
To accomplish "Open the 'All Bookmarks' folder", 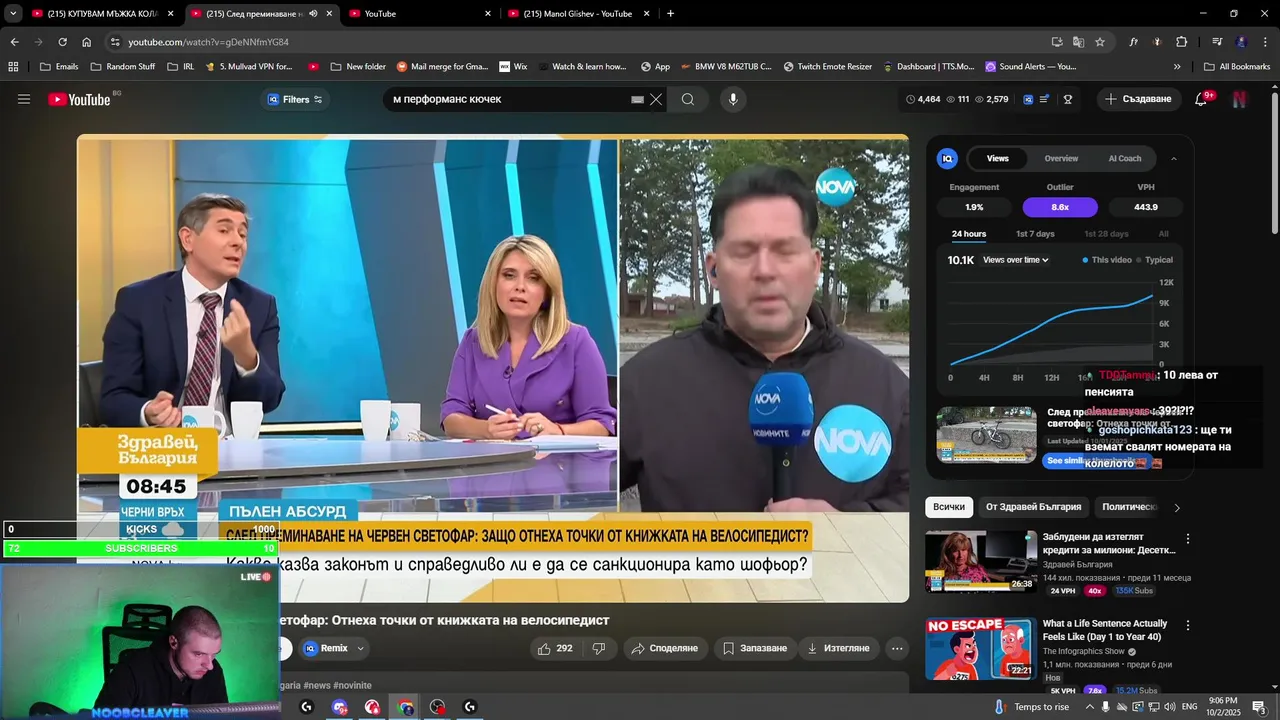I will (x=1236, y=67).
